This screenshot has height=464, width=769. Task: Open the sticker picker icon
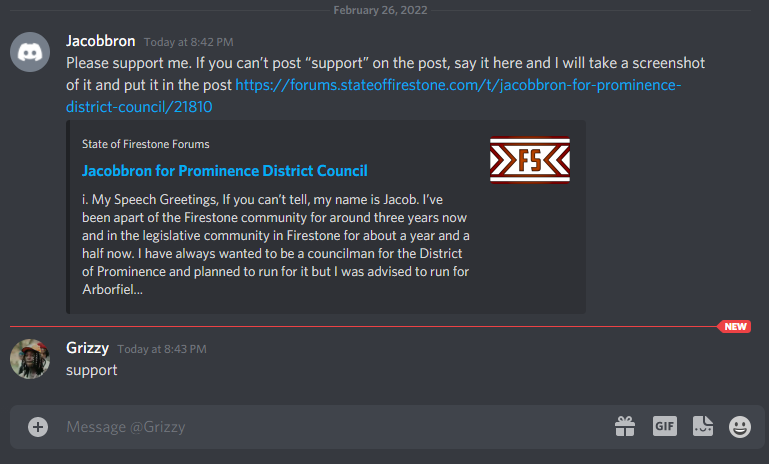tap(703, 426)
